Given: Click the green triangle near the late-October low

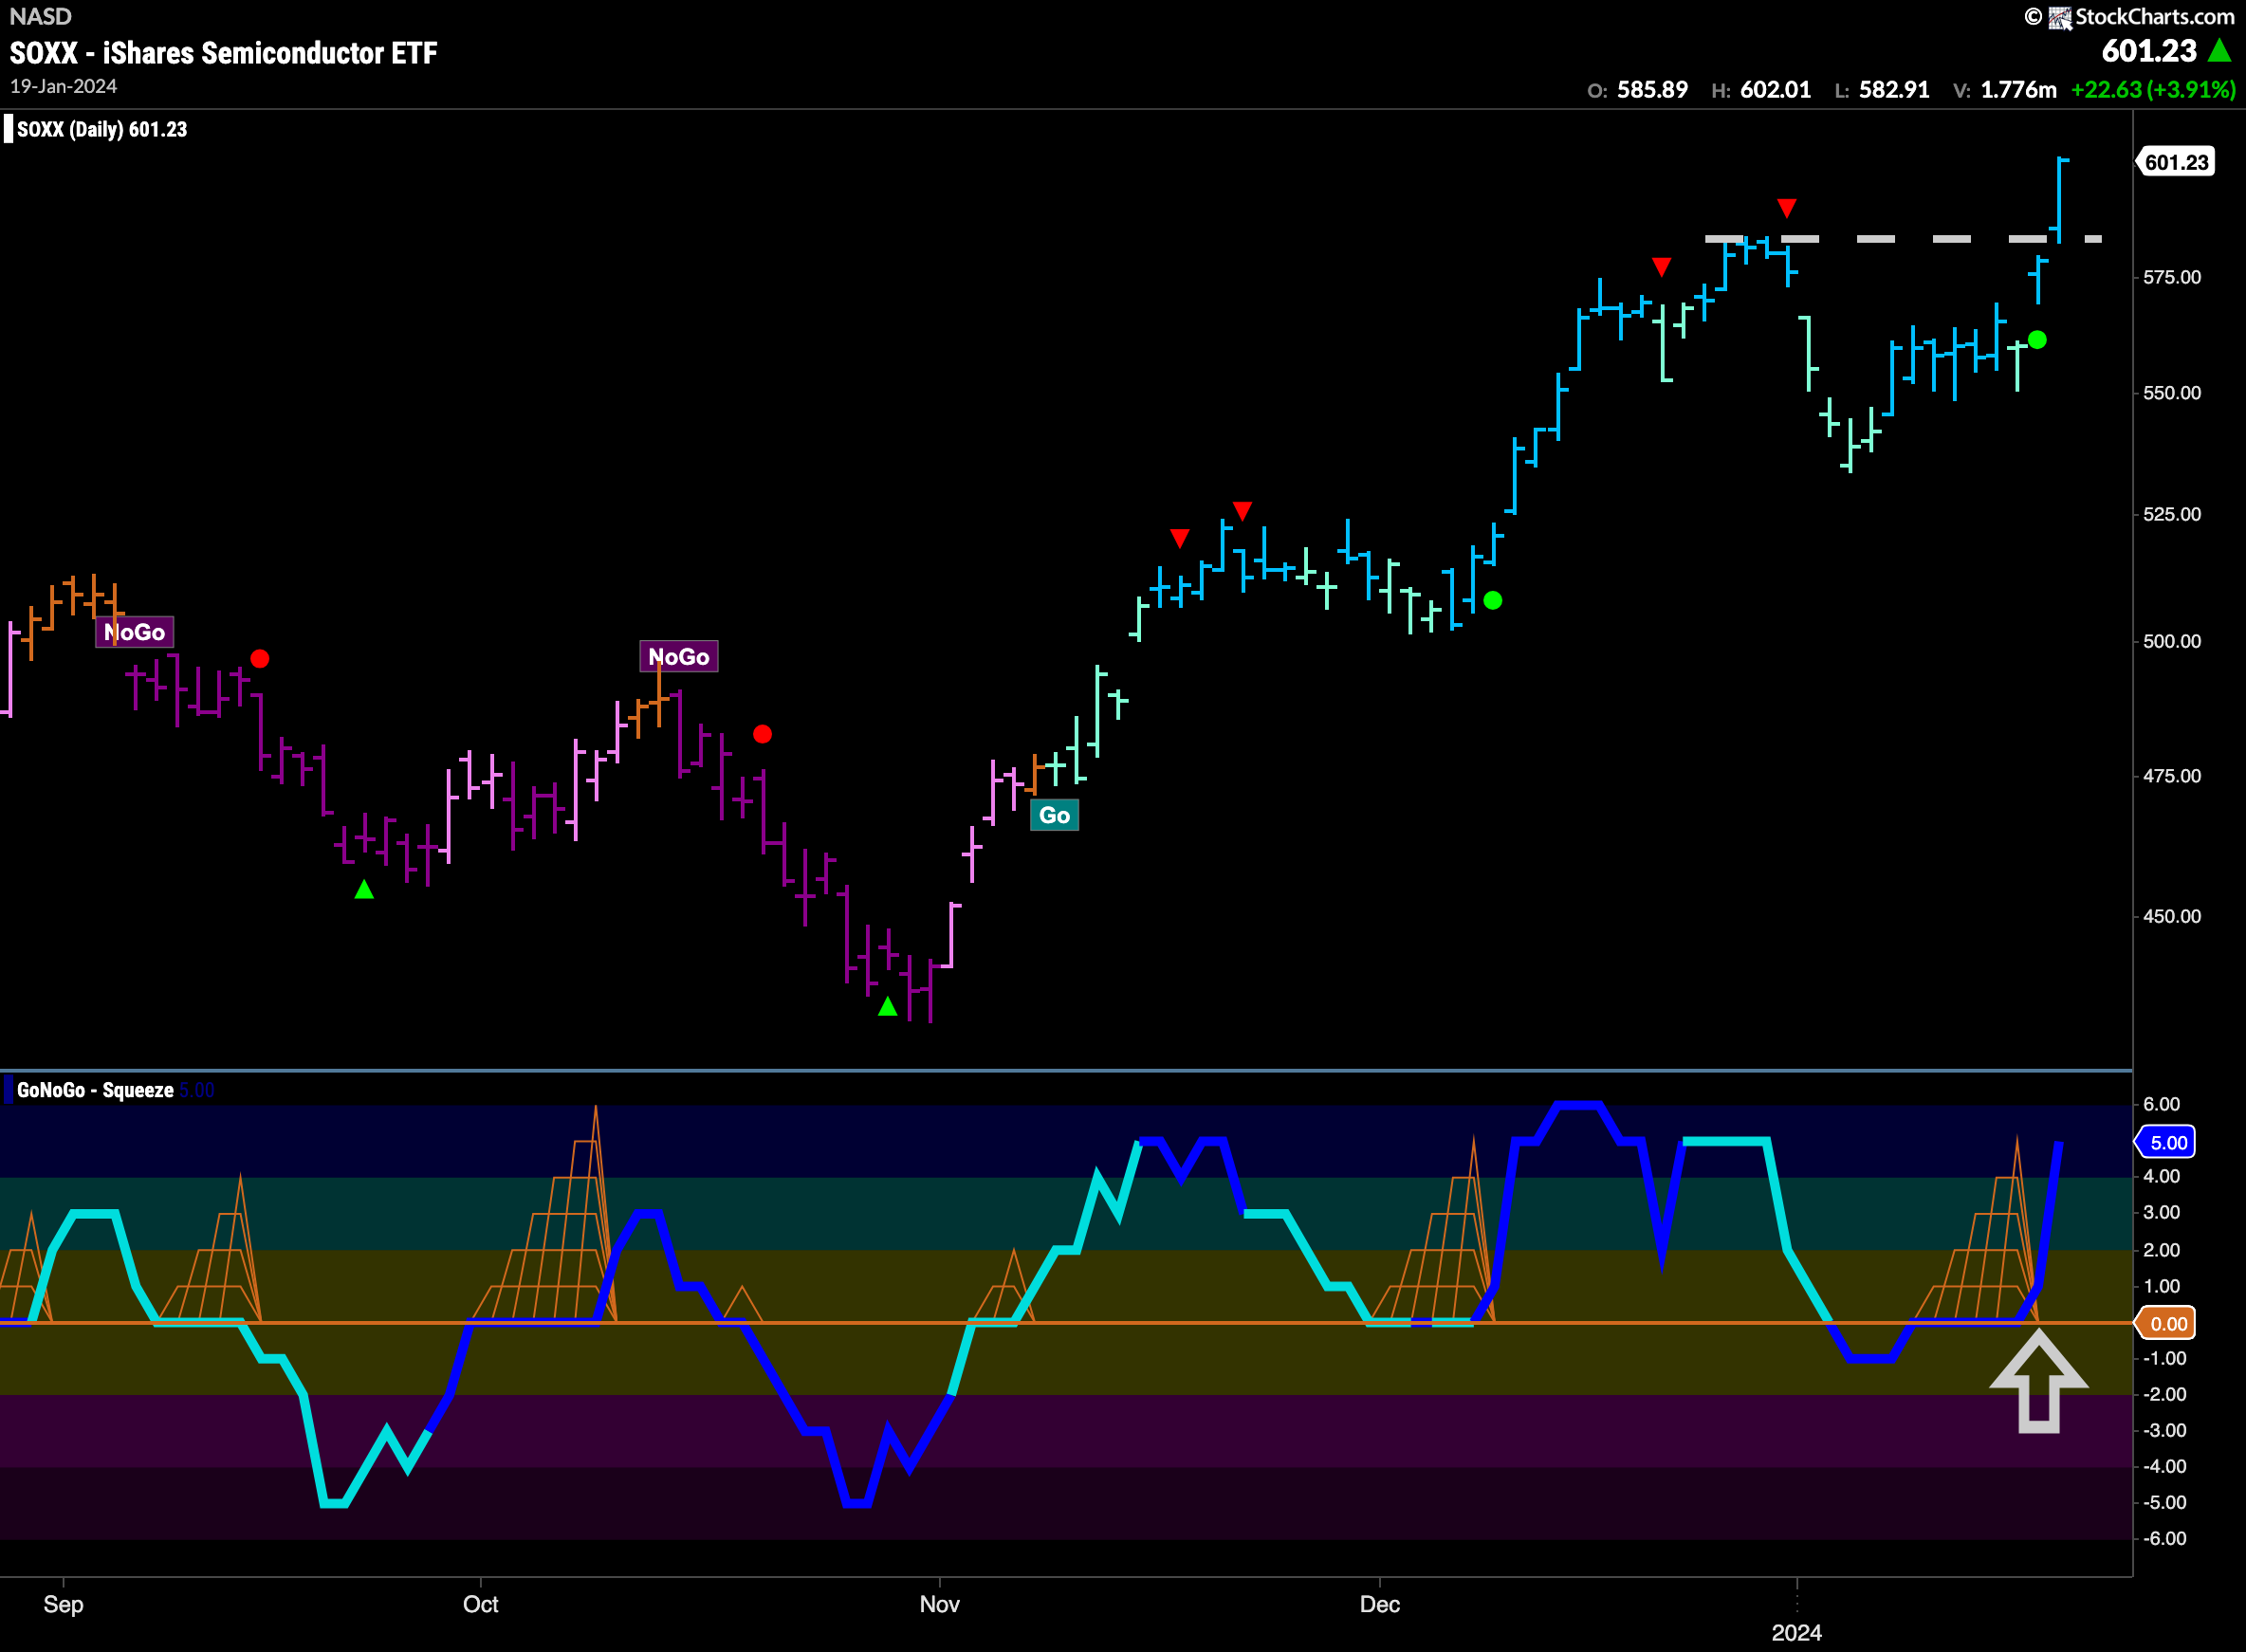Looking at the screenshot, I should pos(887,1006).
